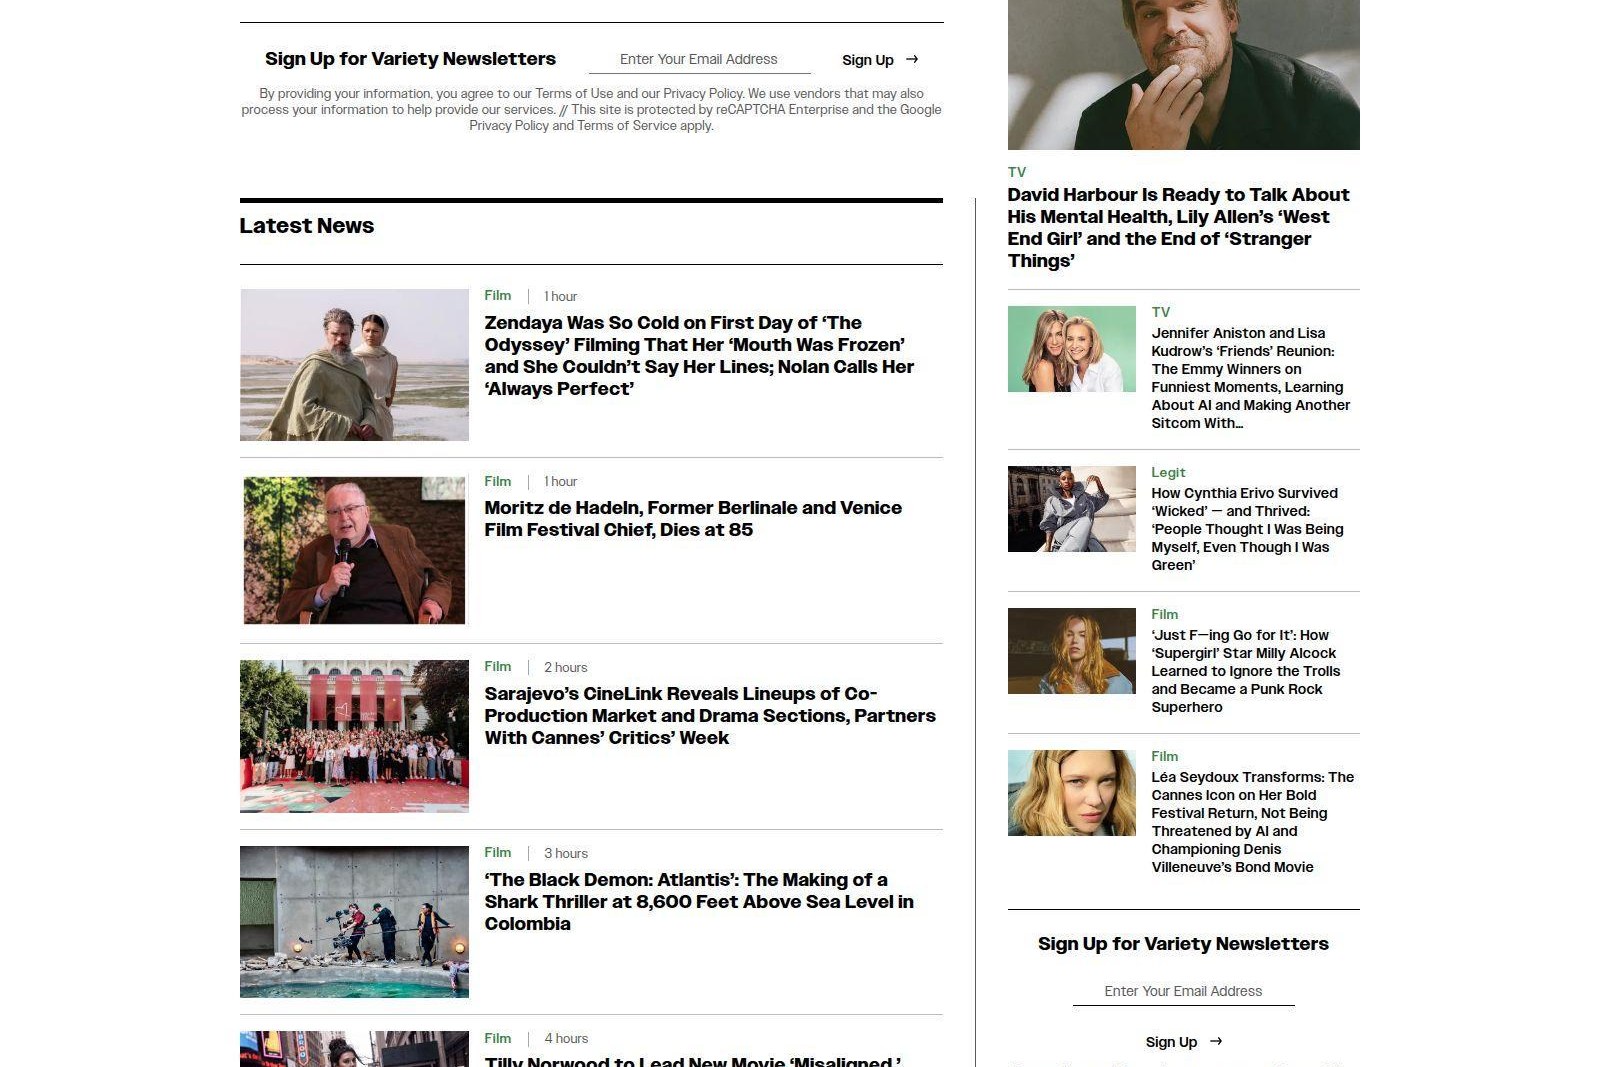
Task: Open the David Harbour mental health article
Action: (x=1178, y=228)
